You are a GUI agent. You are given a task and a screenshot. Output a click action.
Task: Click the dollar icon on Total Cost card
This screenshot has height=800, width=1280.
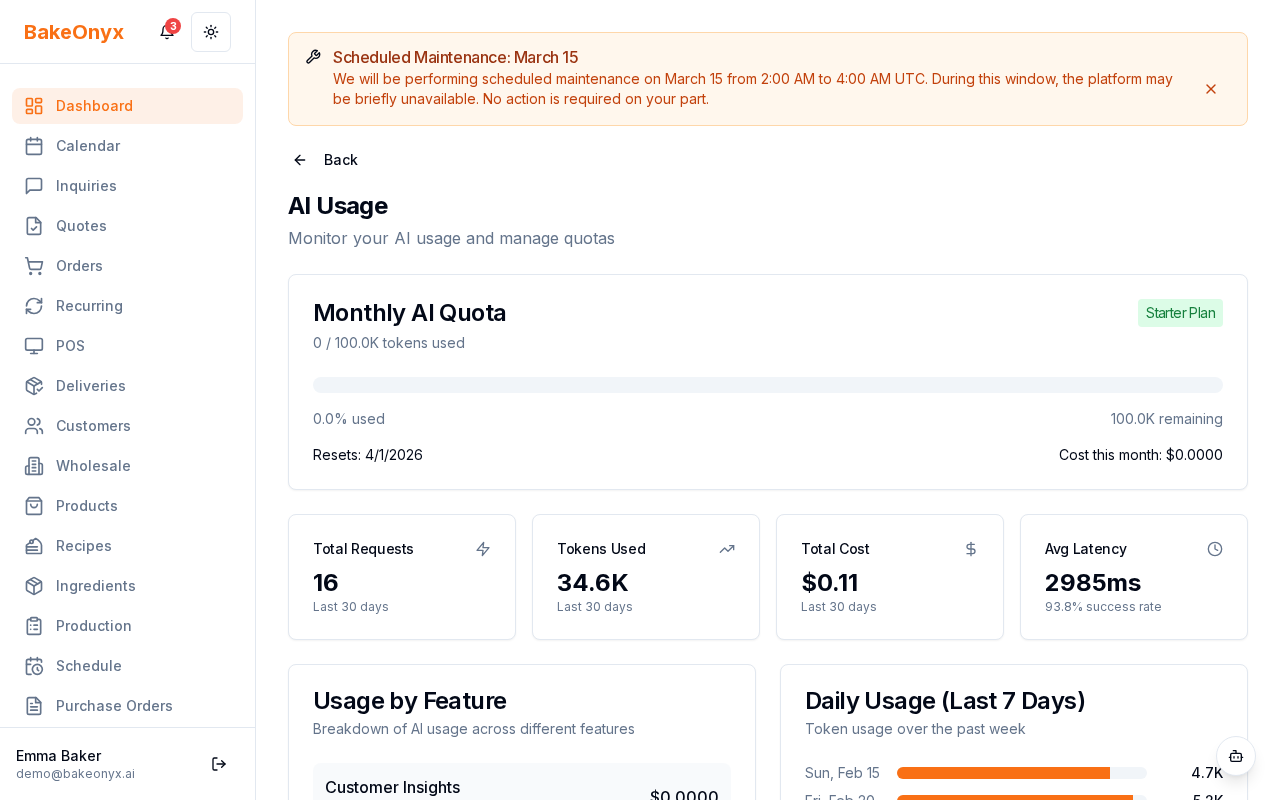click(971, 549)
